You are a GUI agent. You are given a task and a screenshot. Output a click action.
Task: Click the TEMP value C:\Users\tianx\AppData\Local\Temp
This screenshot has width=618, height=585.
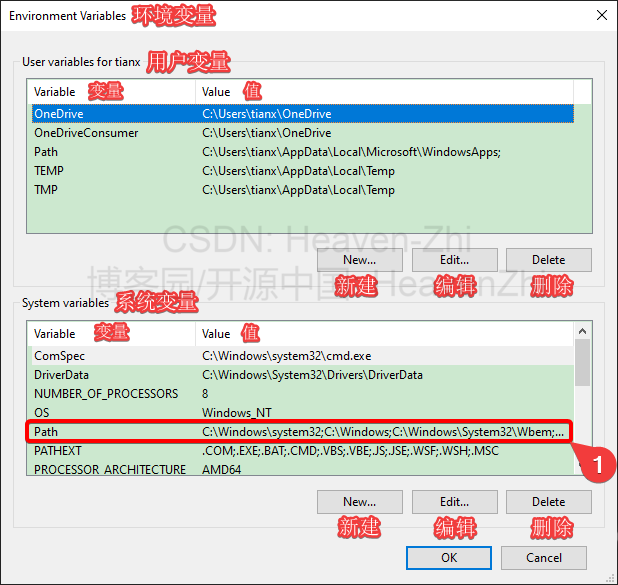pos(298,171)
